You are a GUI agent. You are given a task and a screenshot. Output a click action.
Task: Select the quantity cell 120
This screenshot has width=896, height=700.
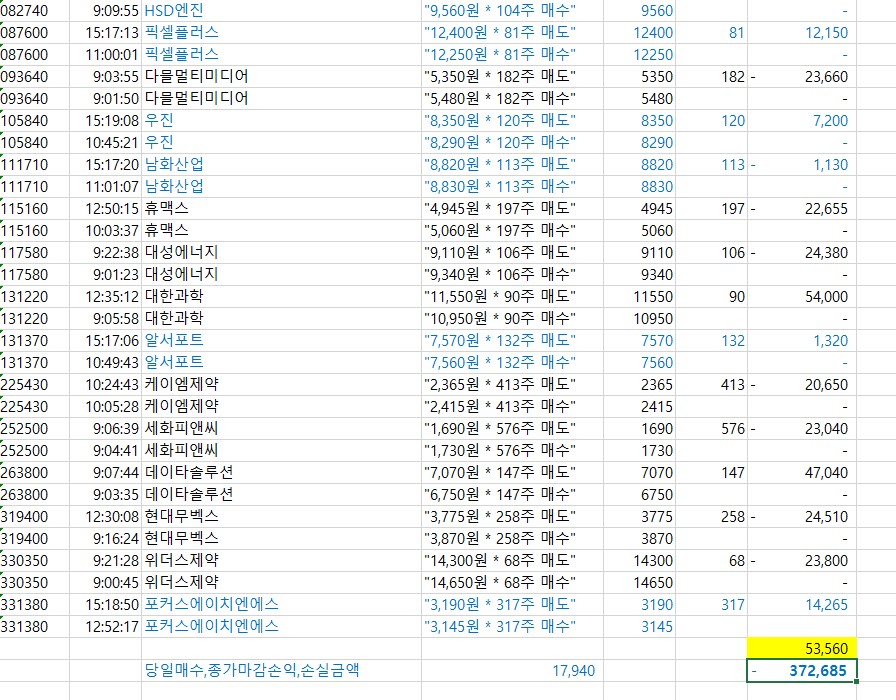[x=711, y=121]
